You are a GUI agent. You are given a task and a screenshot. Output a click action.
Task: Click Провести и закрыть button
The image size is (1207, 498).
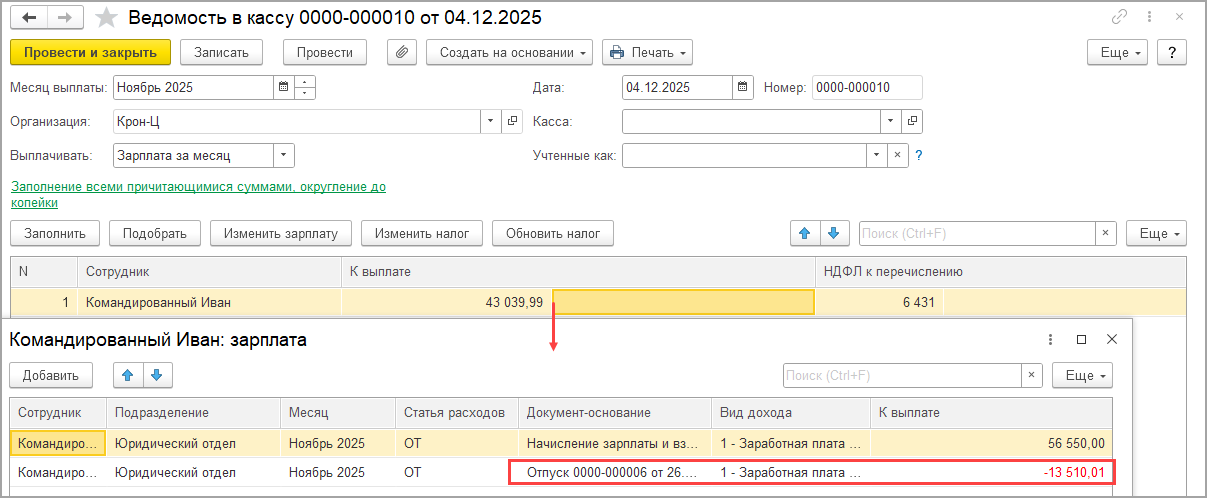pyautogui.click(x=90, y=52)
